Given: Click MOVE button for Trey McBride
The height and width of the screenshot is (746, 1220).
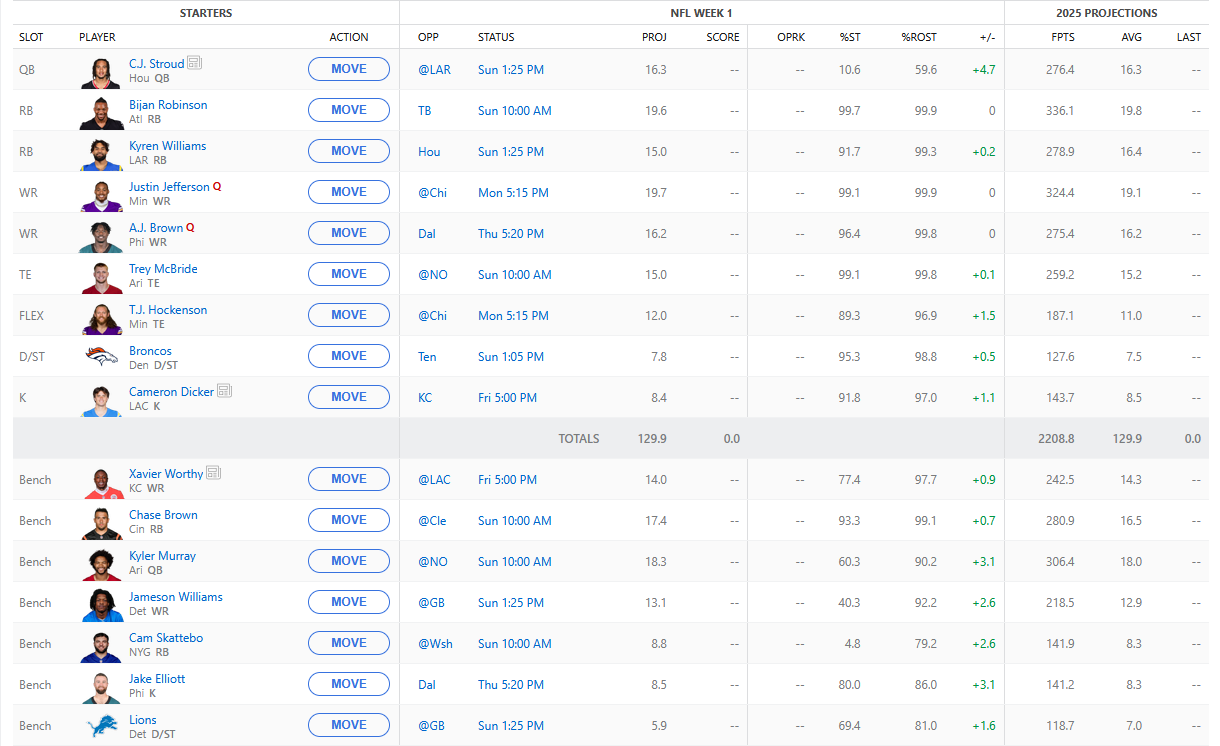Looking at the screenshot, I should tap(349, 274).
